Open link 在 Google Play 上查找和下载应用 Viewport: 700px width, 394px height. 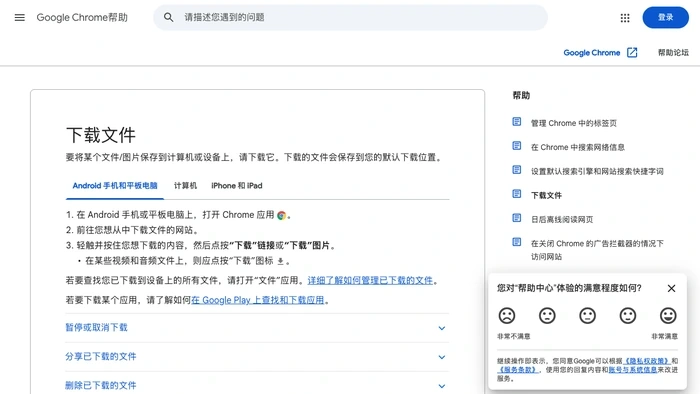point(258,300)
